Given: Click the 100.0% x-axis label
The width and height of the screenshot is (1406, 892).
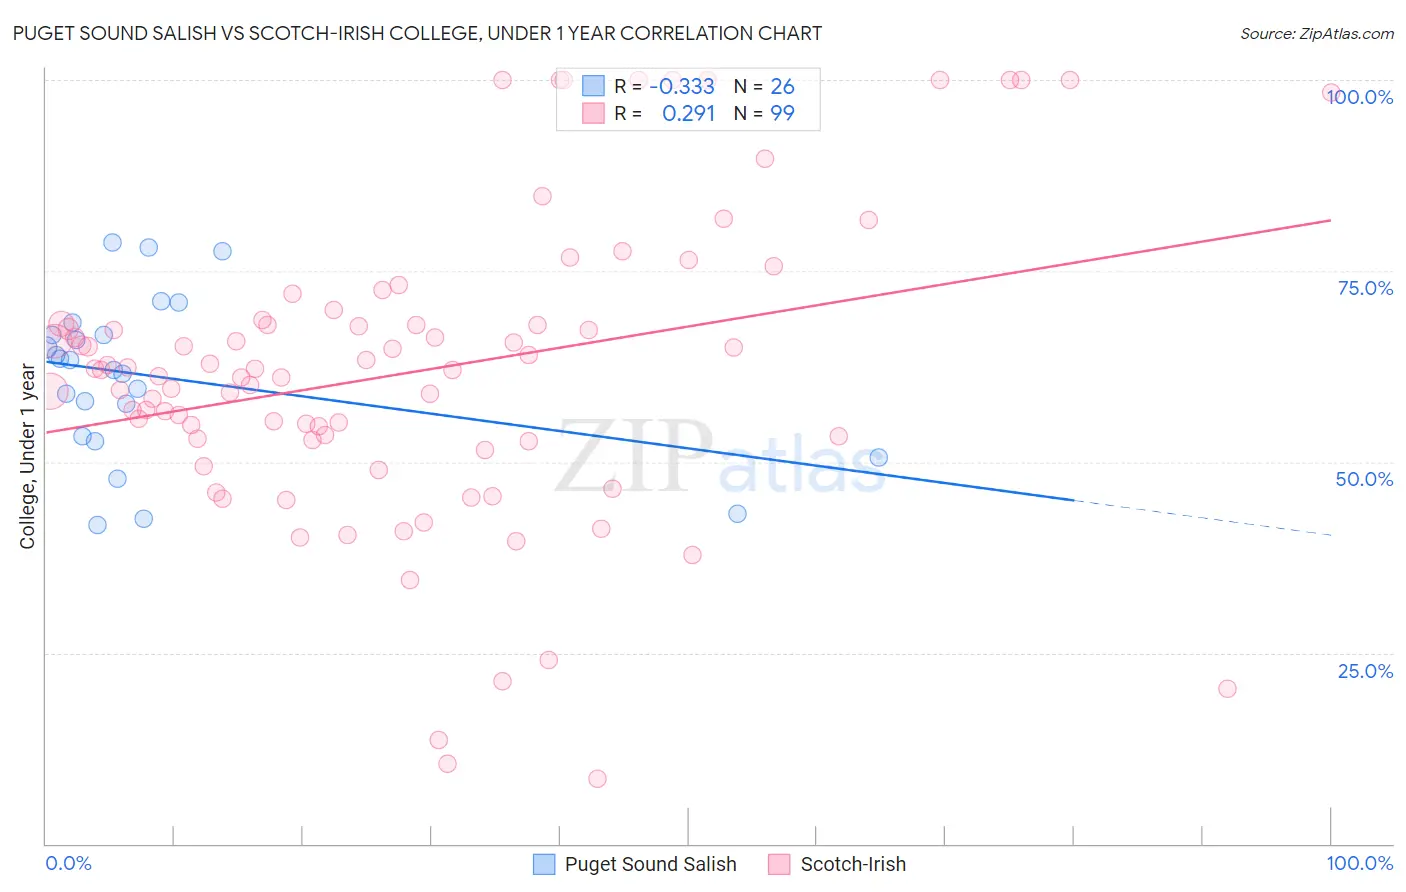Looking at the screenshot, I should pyautogui.click(x=1360, y=863).
